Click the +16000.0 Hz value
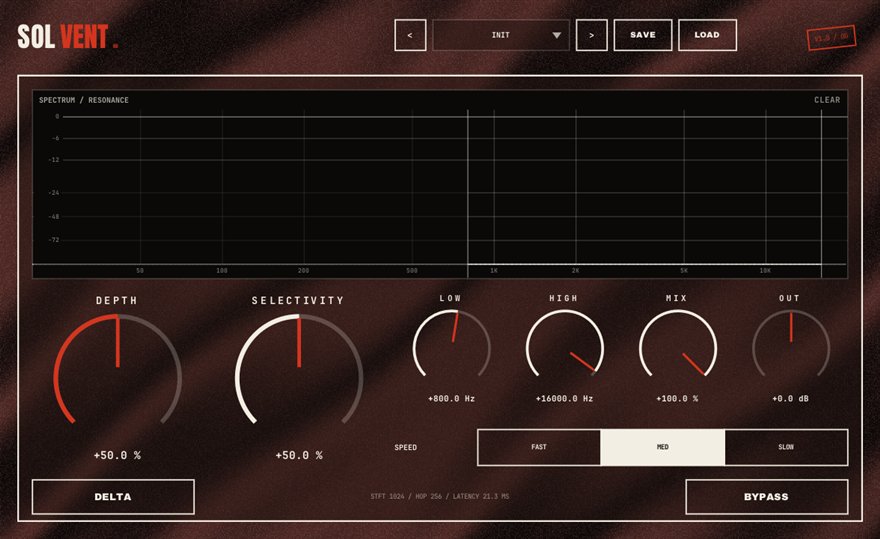880x539 pixels. [565, 399]
